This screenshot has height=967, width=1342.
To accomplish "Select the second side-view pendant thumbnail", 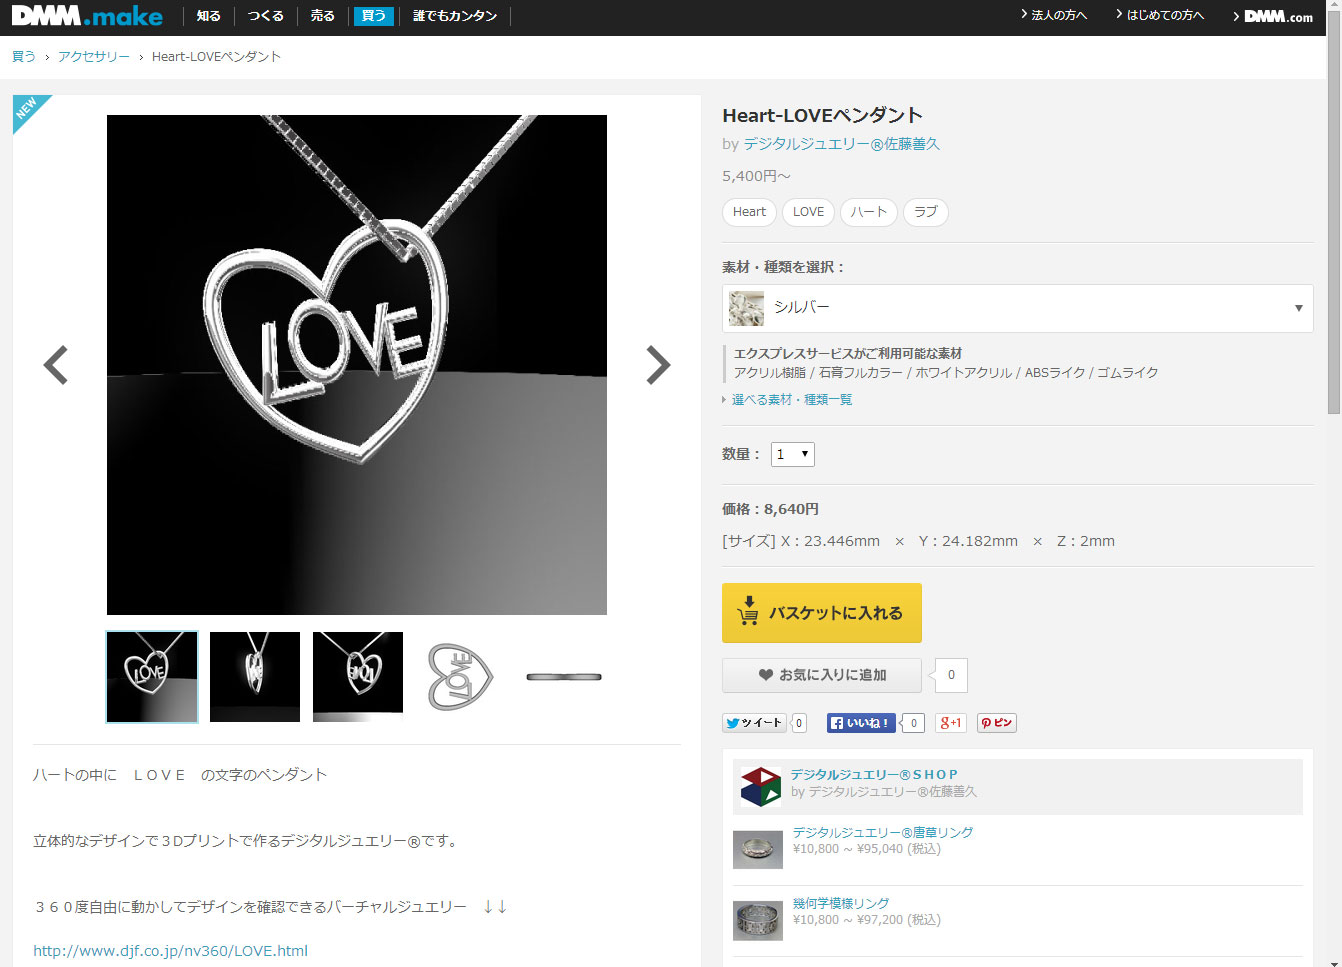I will point(255,677).
